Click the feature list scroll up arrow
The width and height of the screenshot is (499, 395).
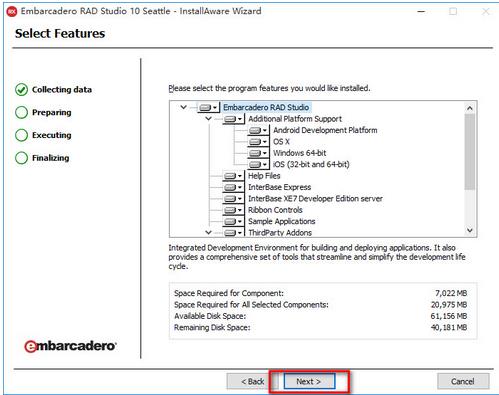(x=470, y=108)
